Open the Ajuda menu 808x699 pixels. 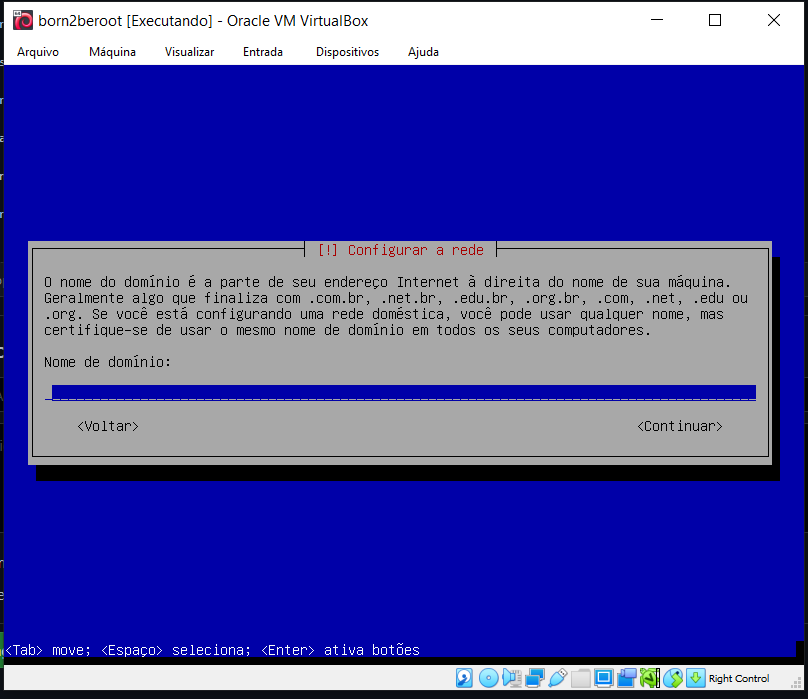[423, 52]
